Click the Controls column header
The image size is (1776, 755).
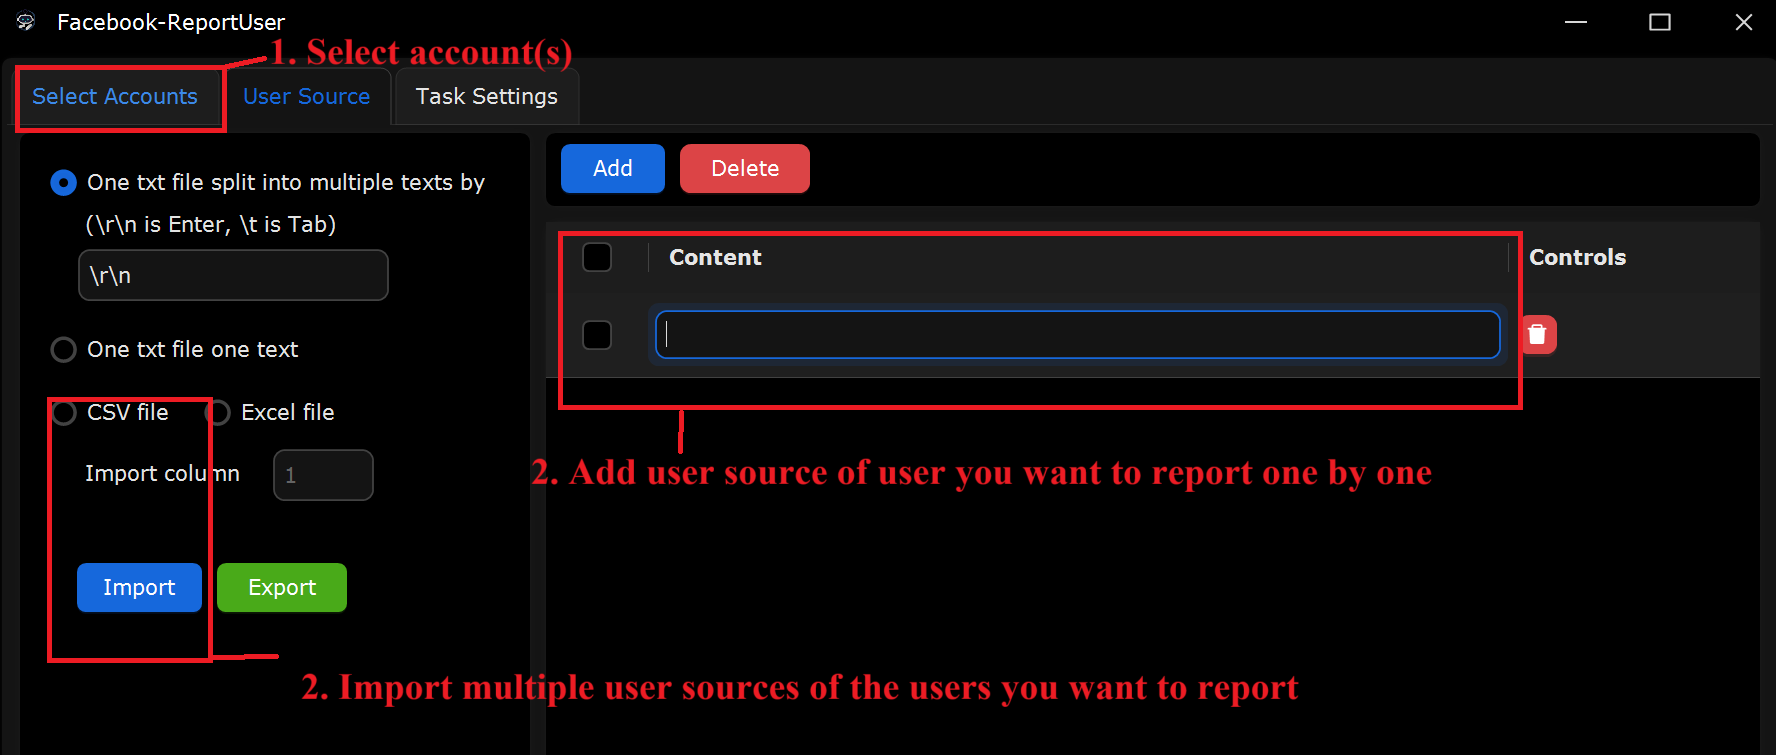pos(1577,257)
